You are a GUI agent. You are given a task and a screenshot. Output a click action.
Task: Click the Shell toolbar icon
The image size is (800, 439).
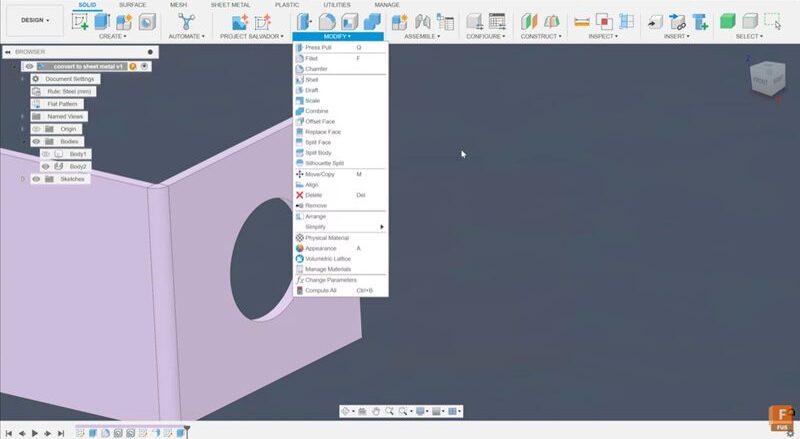[349, 21]
